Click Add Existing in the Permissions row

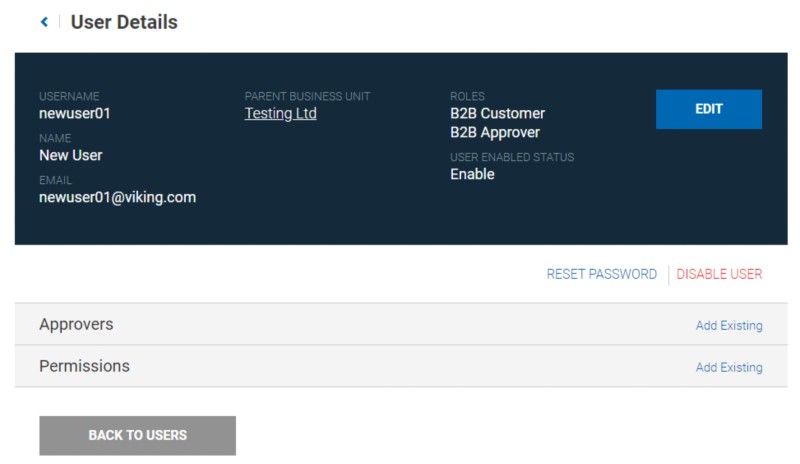[728, 368]
